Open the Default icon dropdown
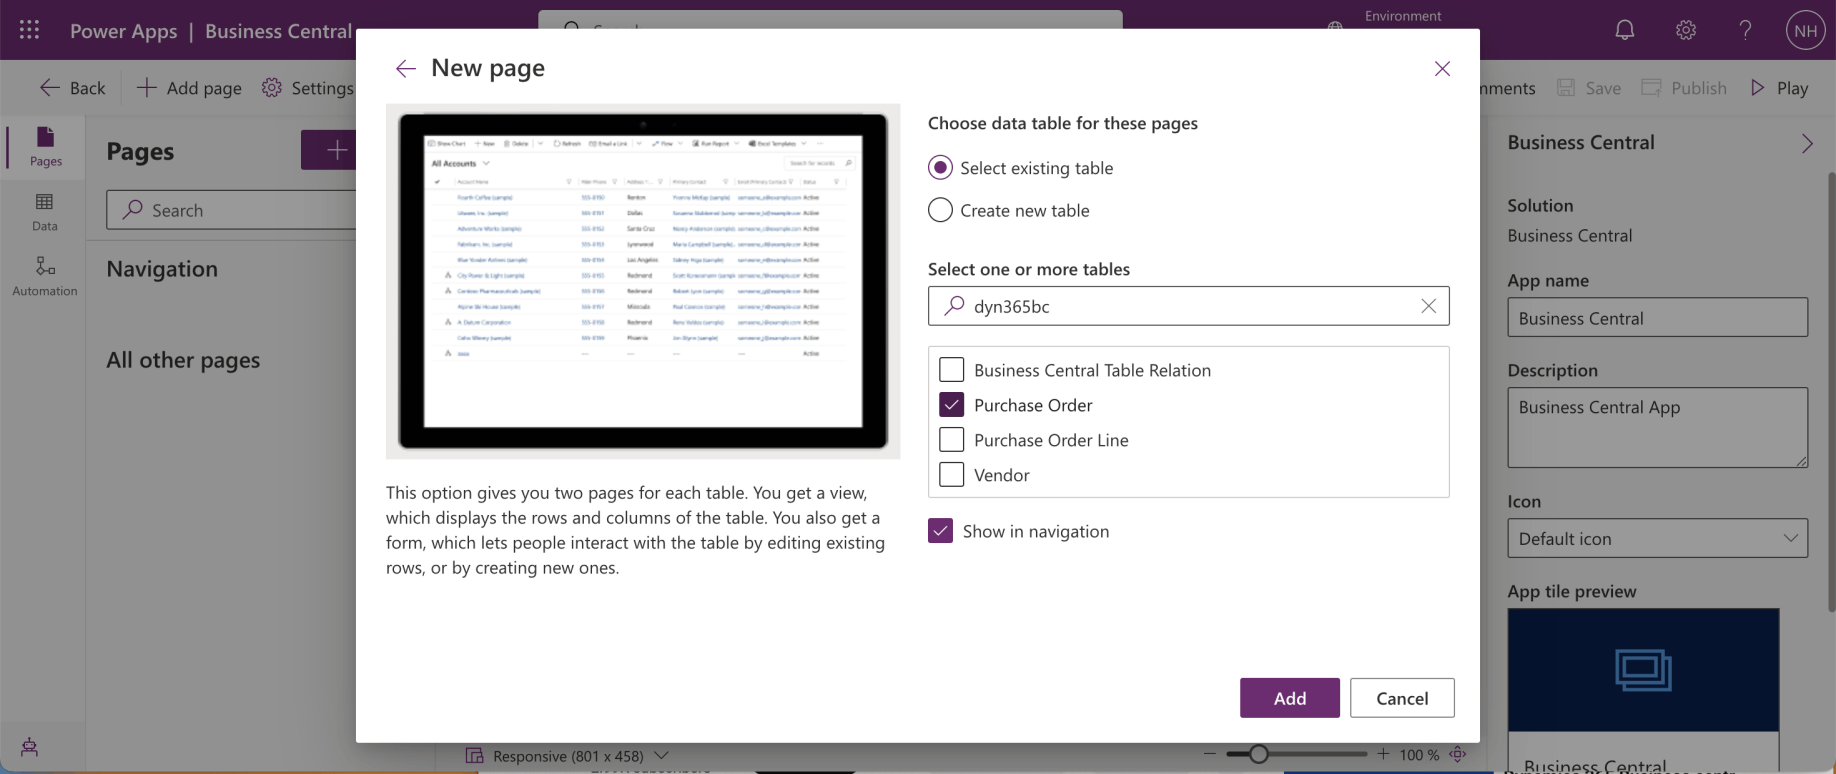This screenshot has height=774, width=1836. [x=1657, y=538]
